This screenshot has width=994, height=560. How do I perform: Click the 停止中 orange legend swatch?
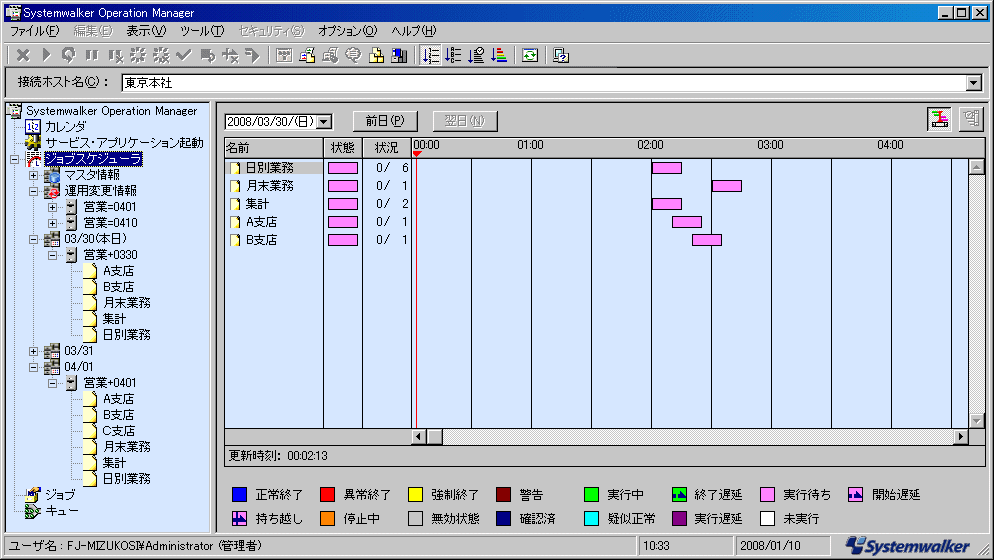(327, 519)
